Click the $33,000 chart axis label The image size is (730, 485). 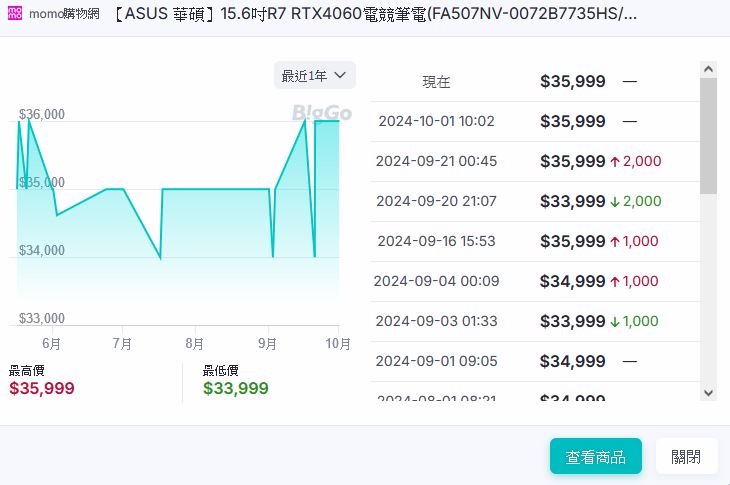(41, 318)
